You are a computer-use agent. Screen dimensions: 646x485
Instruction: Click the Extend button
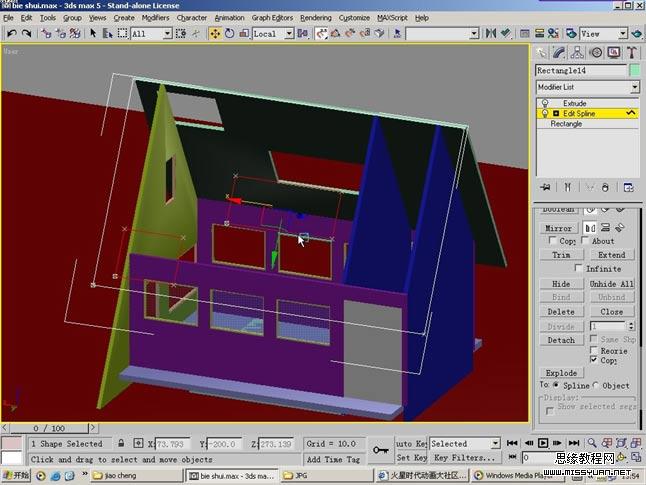611,255
